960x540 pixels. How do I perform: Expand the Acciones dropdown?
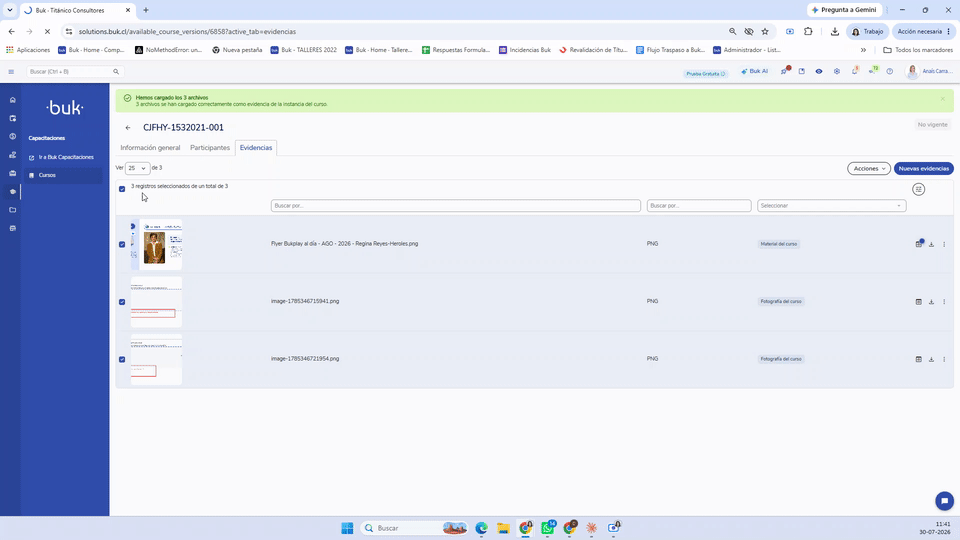coord(869,168)
